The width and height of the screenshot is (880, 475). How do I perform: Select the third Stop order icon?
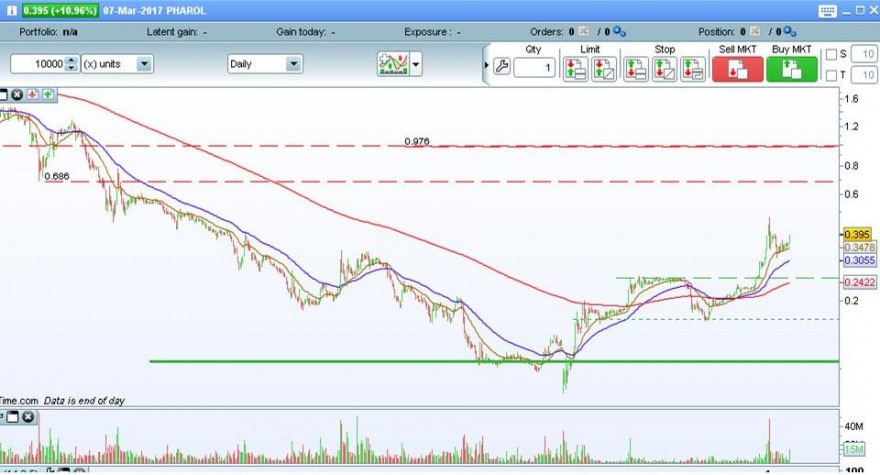pos(693,69)
